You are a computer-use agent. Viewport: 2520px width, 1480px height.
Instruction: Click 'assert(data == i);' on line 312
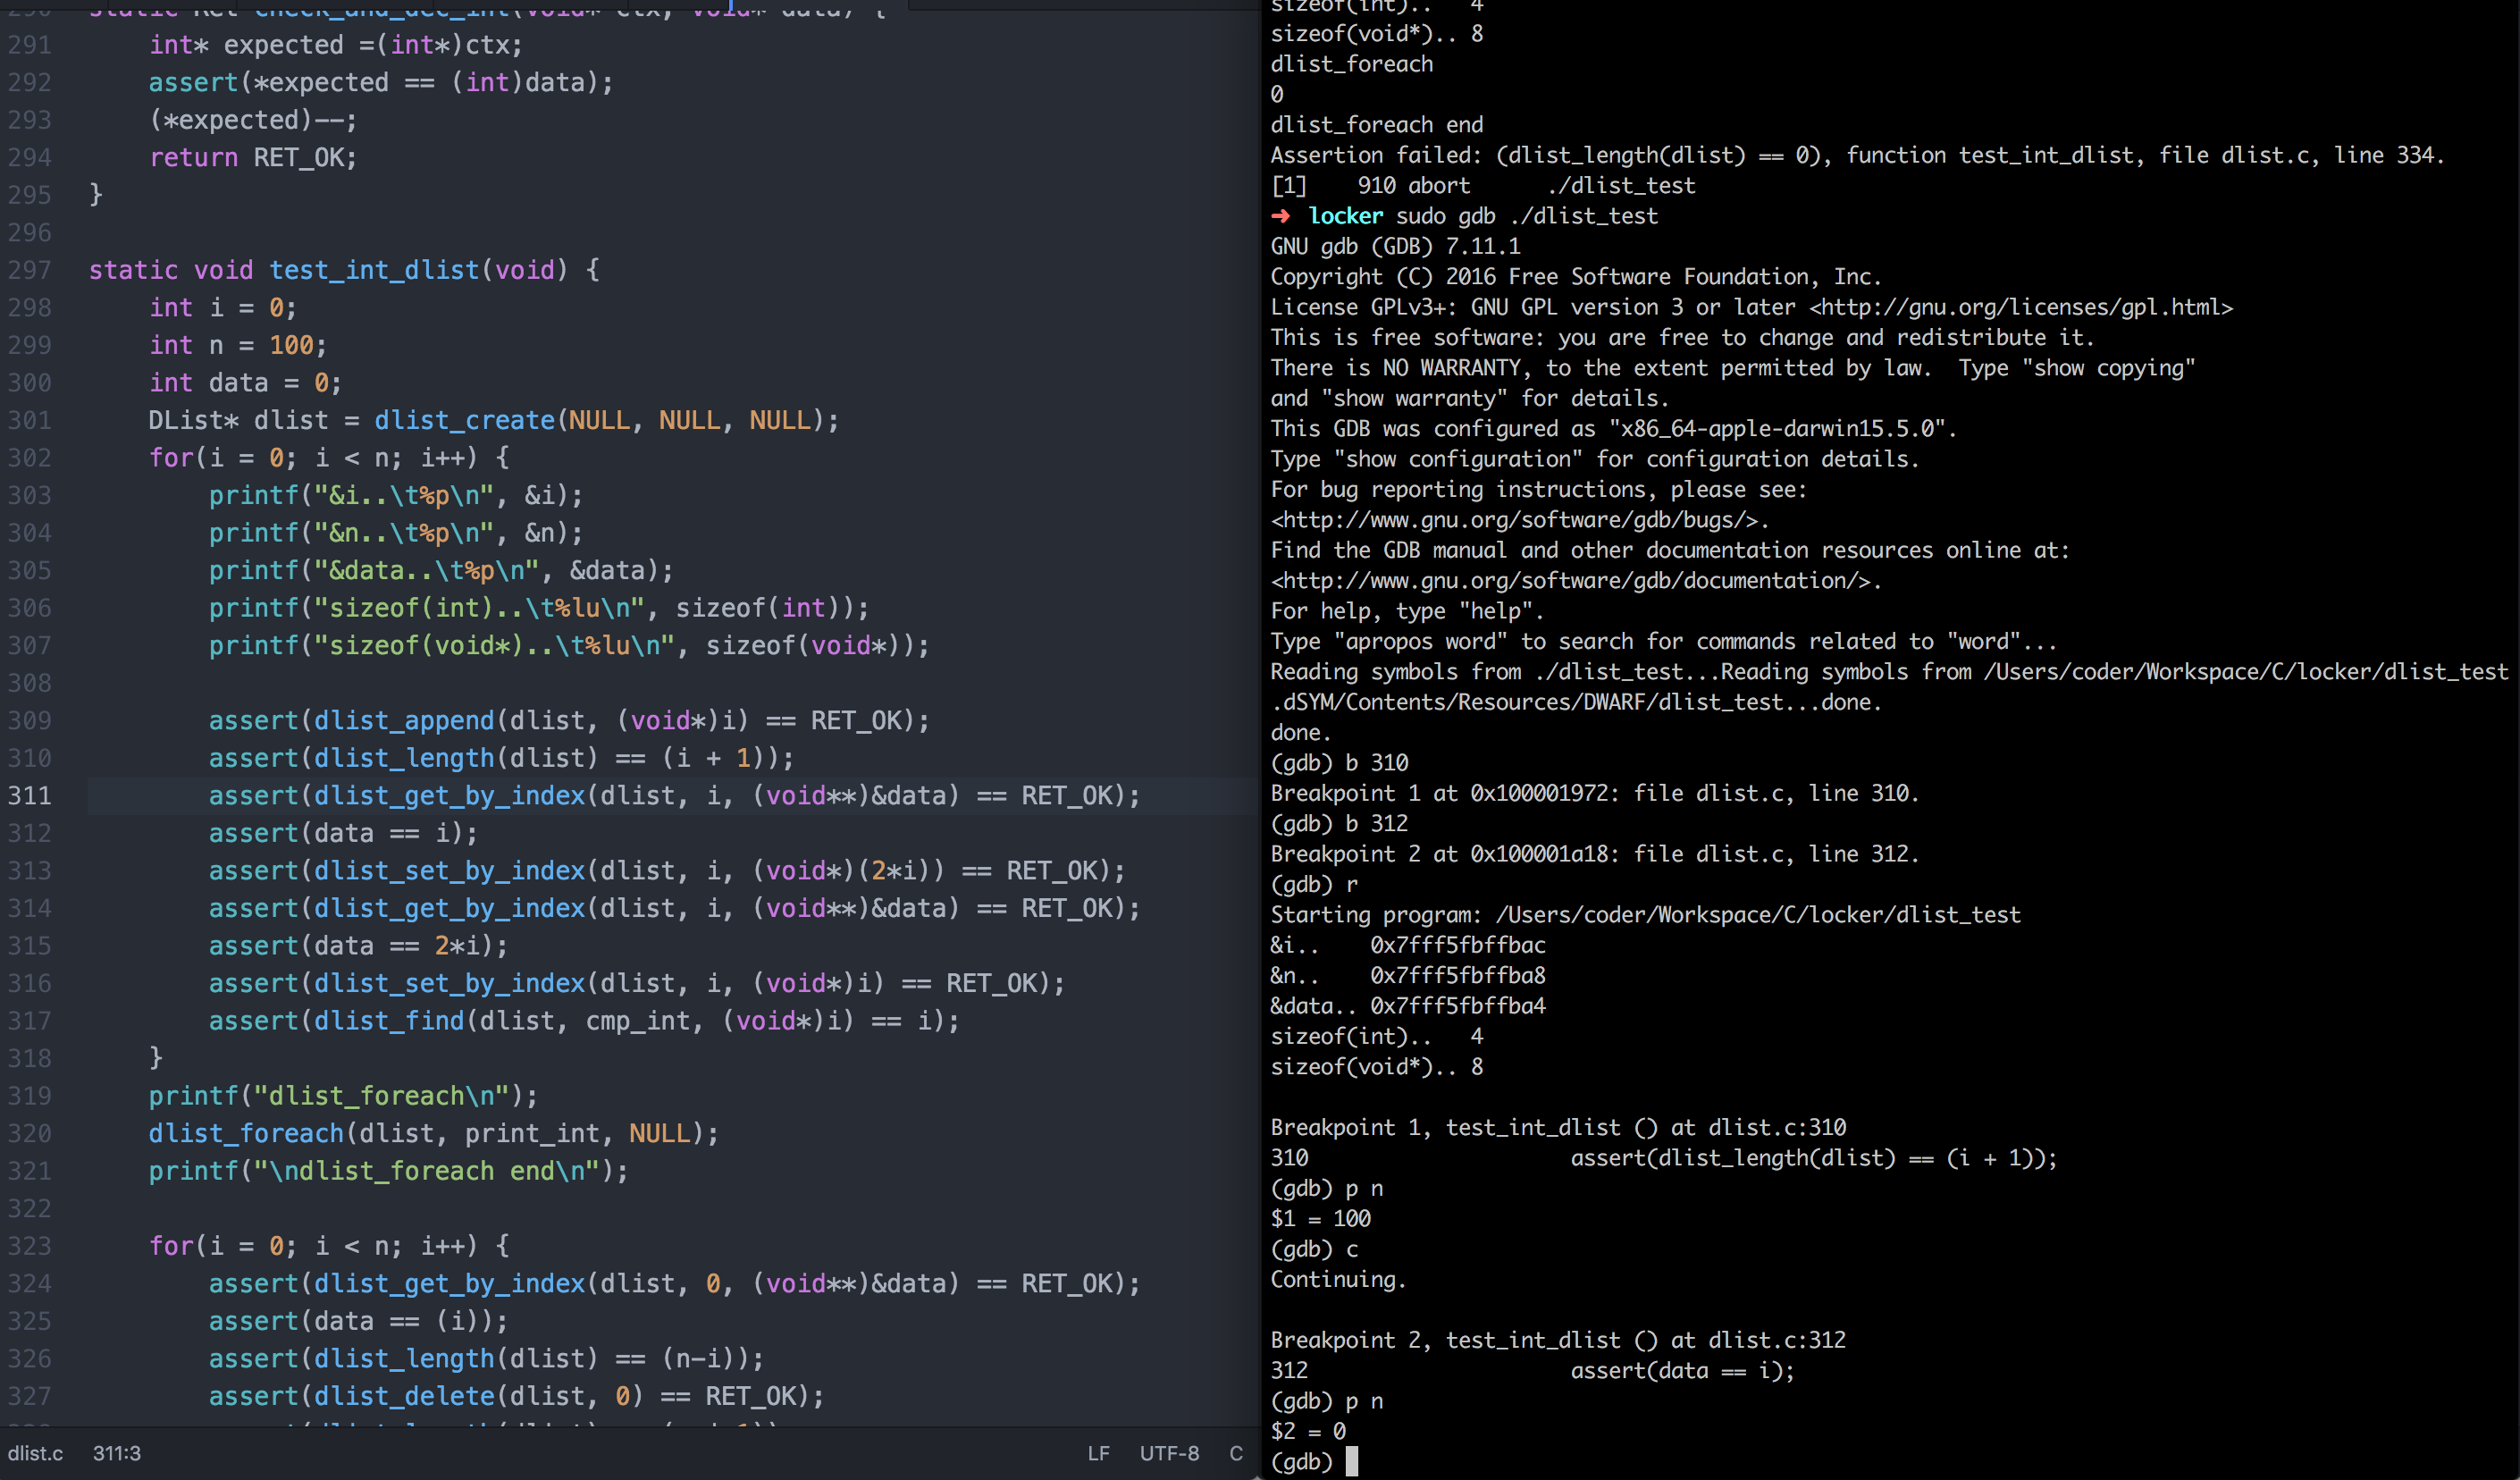tap(343, 833)
